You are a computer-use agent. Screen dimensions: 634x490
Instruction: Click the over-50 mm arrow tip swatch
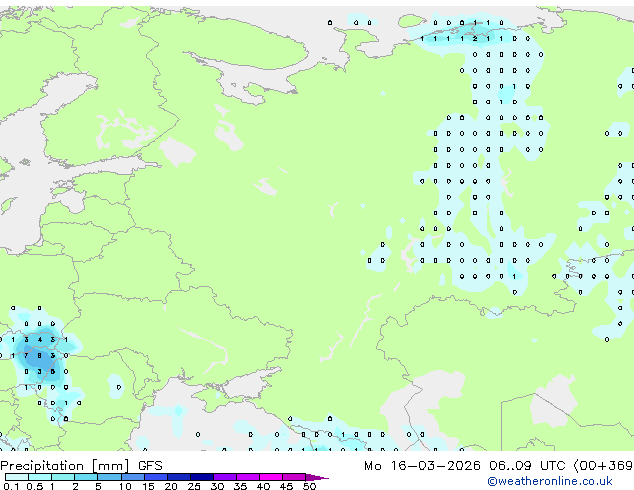[x=317, y=477]
